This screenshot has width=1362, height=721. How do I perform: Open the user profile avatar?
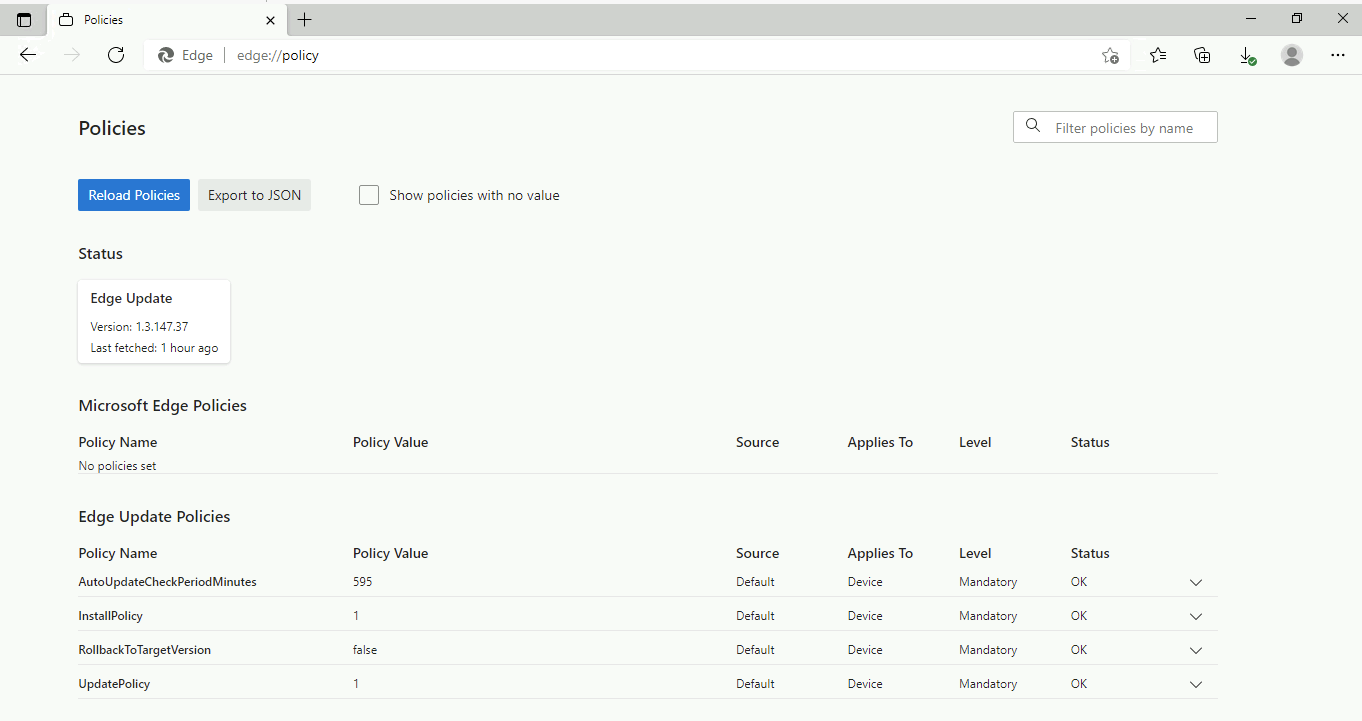(x=1292, y=55)
